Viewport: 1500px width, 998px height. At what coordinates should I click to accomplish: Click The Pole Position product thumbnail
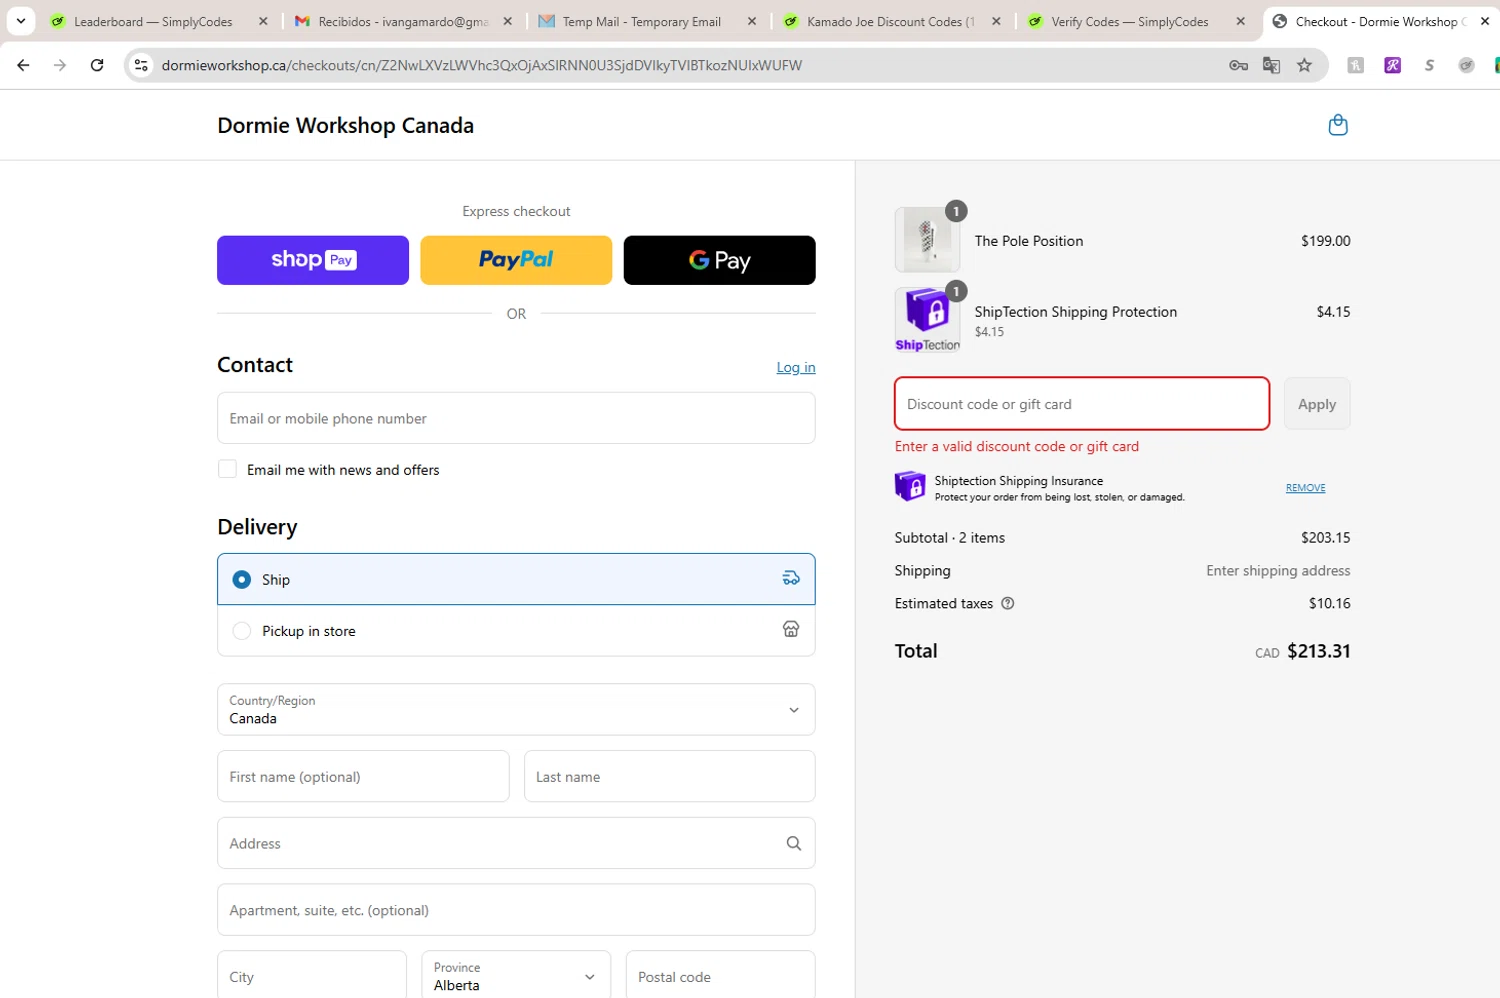[x=927, y=240]
